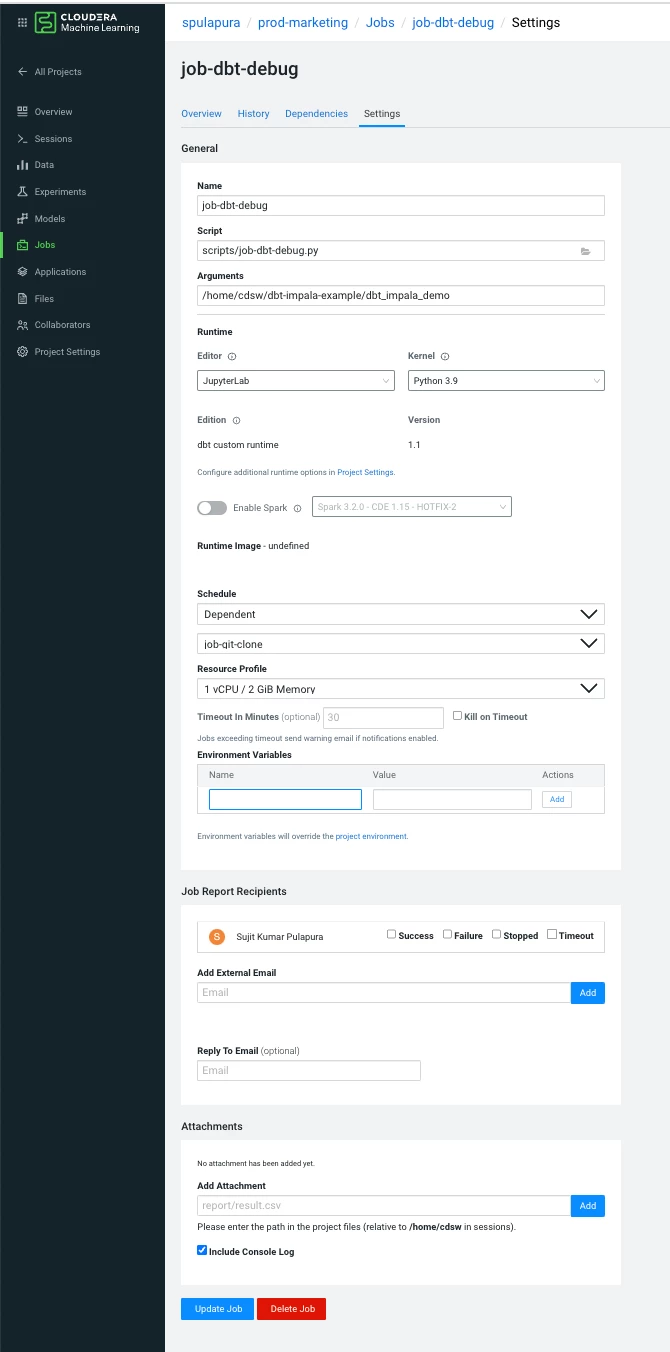The width and height of the screenshot is (670, 1352).
Task: Click the Cloudera Machine Learning logo
Action: [86, 22]
